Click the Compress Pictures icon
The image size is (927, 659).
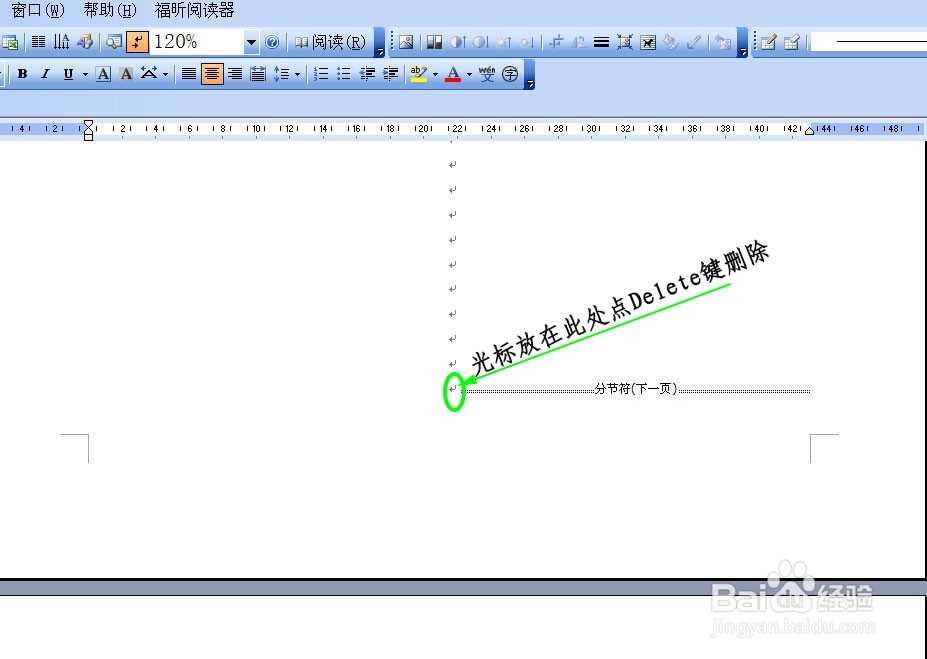click(x=625, y=42)
